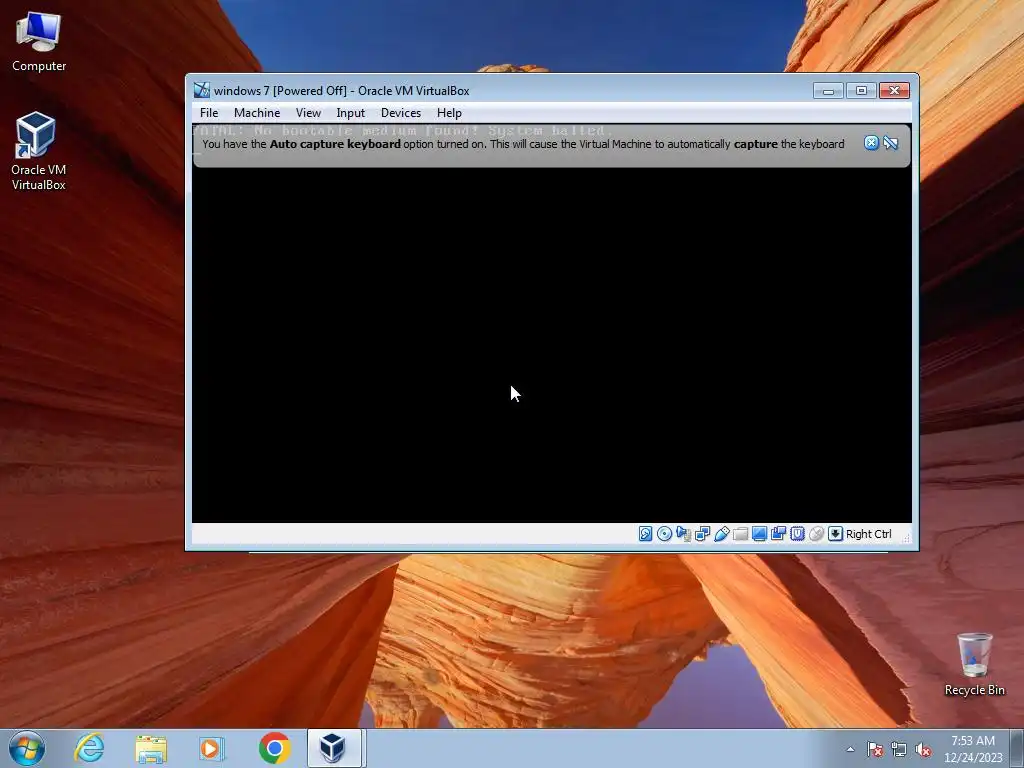This screenshot has height=768, width=1024.
Task: Click the VirtualBox taskbar button
Action: tap(334, 748)
